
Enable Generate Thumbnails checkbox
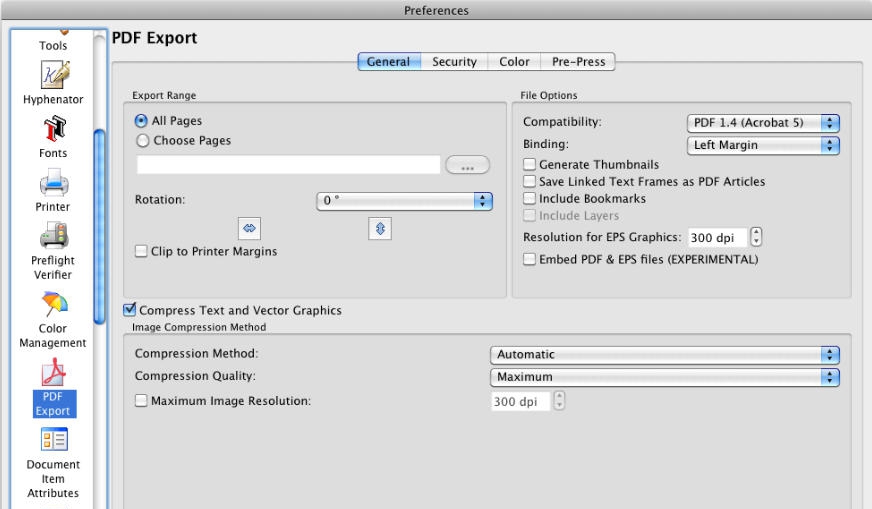(530, 164)
